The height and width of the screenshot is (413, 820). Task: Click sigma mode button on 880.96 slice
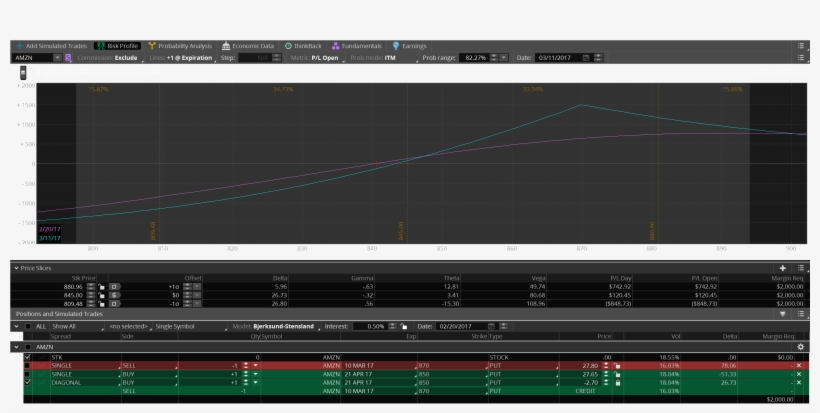click(115, 287)
